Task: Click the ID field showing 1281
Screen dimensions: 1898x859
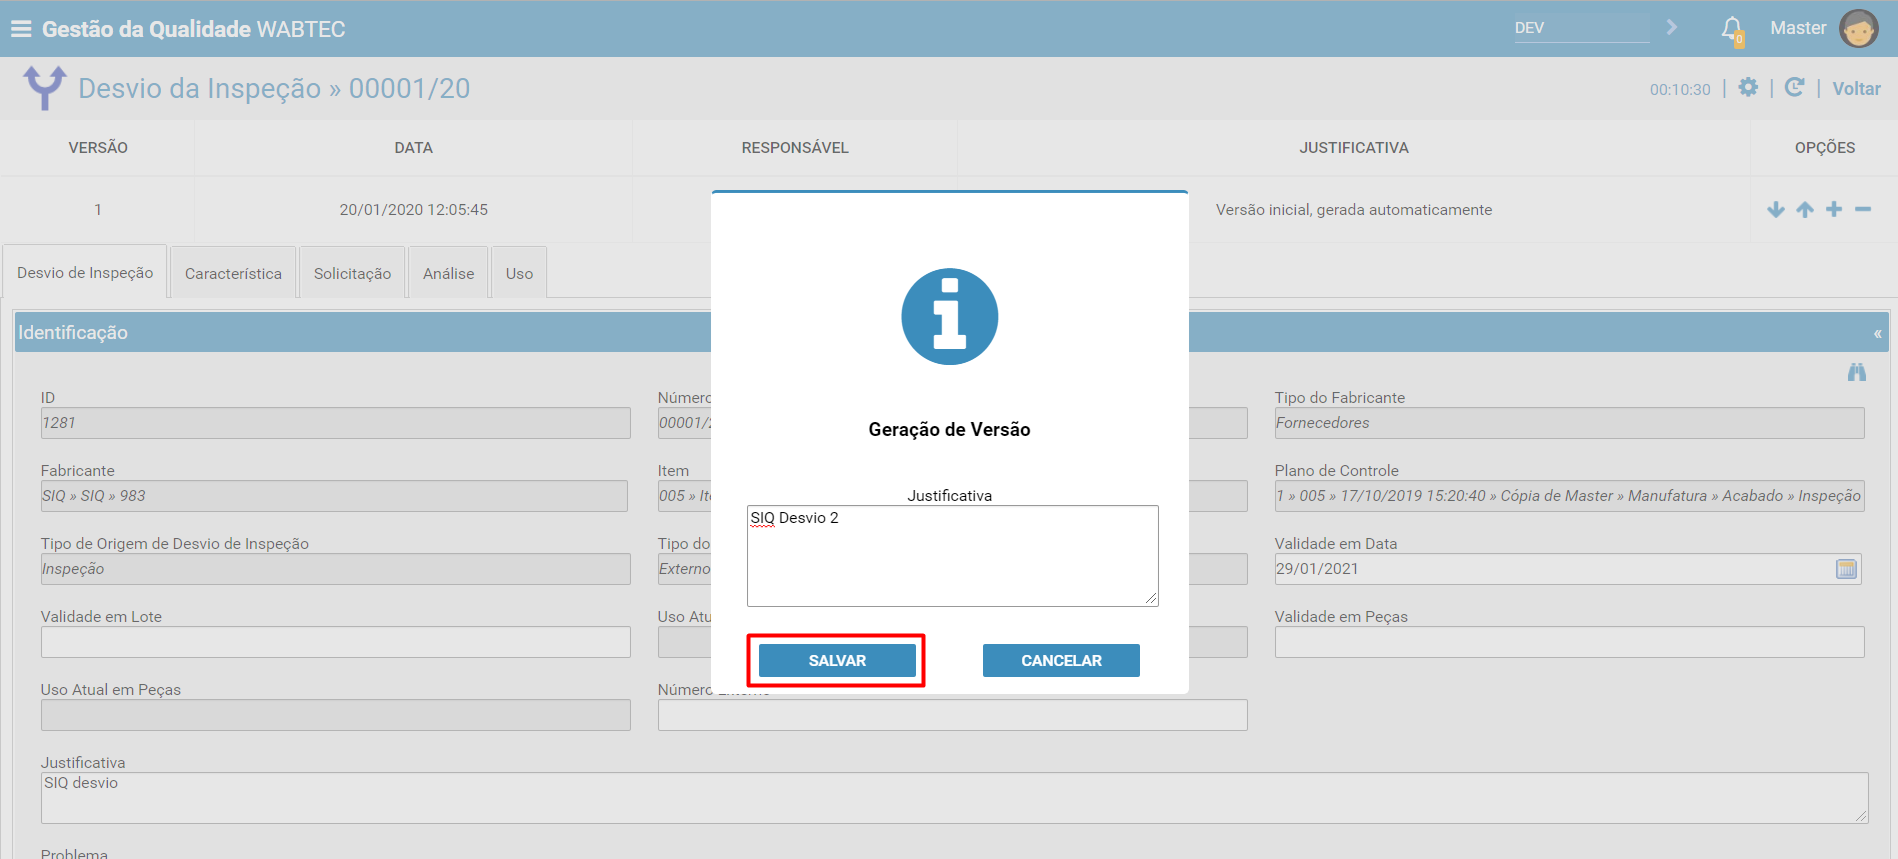Action: coord(335,423)
